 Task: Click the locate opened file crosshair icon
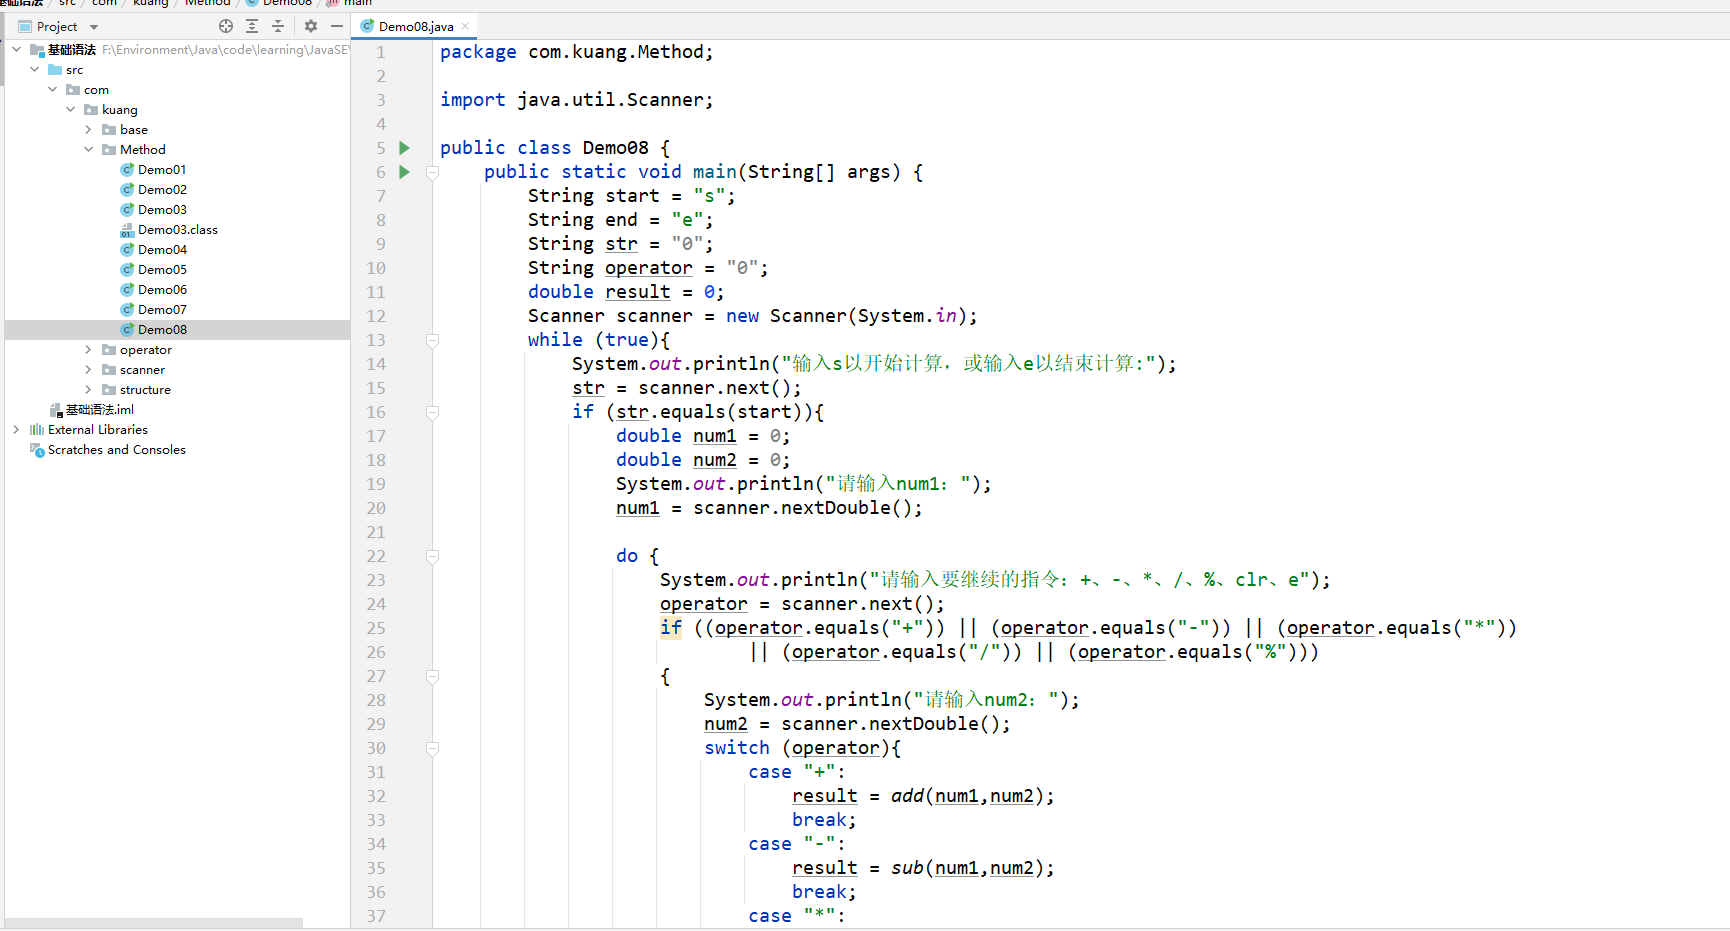[x=226, y=27]
